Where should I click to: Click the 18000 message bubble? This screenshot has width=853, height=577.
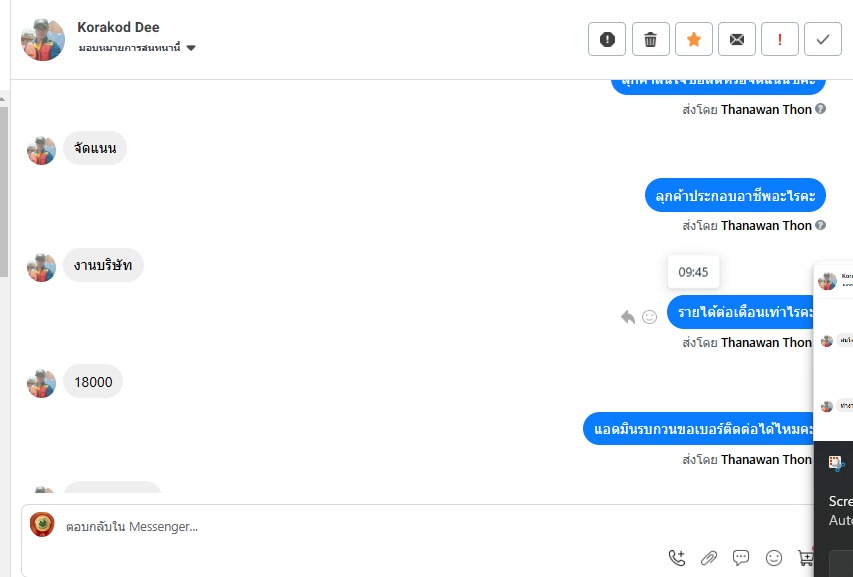[x=93, y=381]
